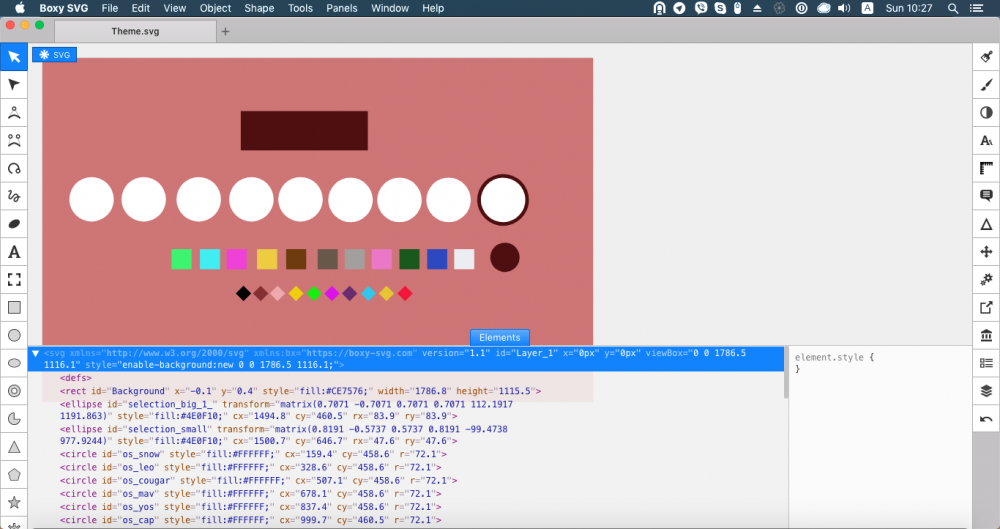The image size is (1000, 529).
Task: Open the Library panel
Action: (x=986, y=335)
